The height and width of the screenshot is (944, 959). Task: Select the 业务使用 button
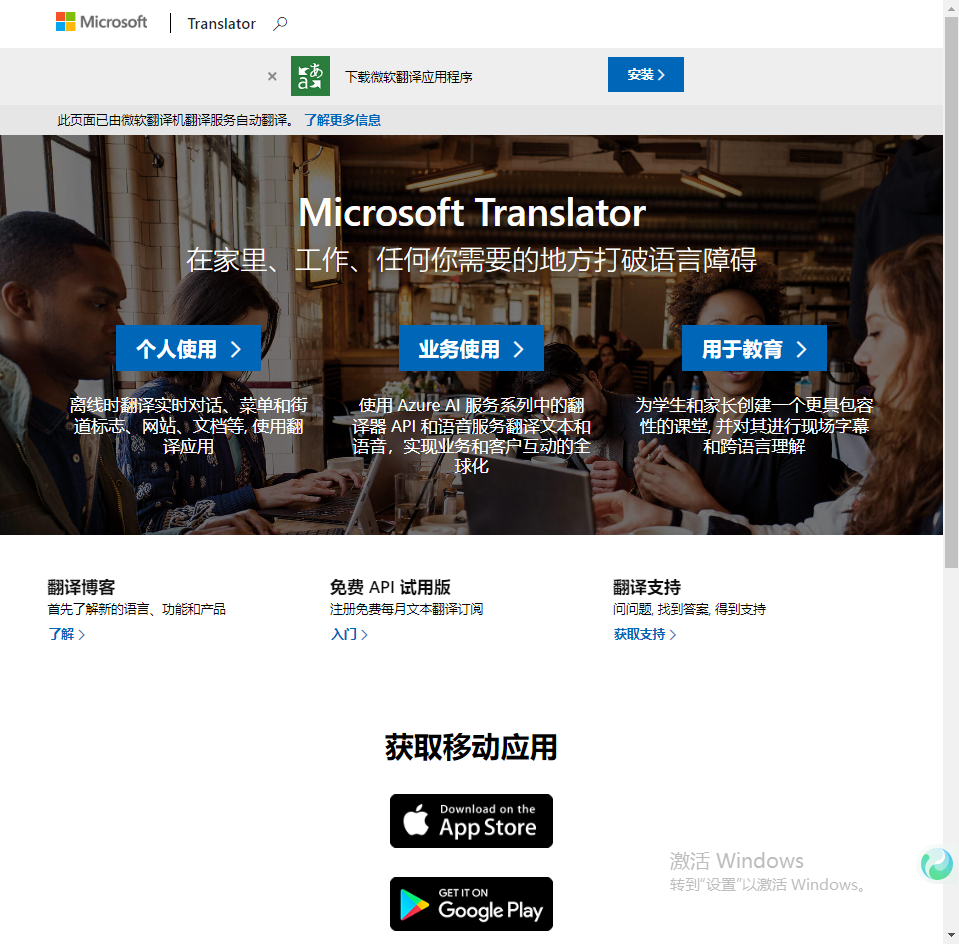471,348
